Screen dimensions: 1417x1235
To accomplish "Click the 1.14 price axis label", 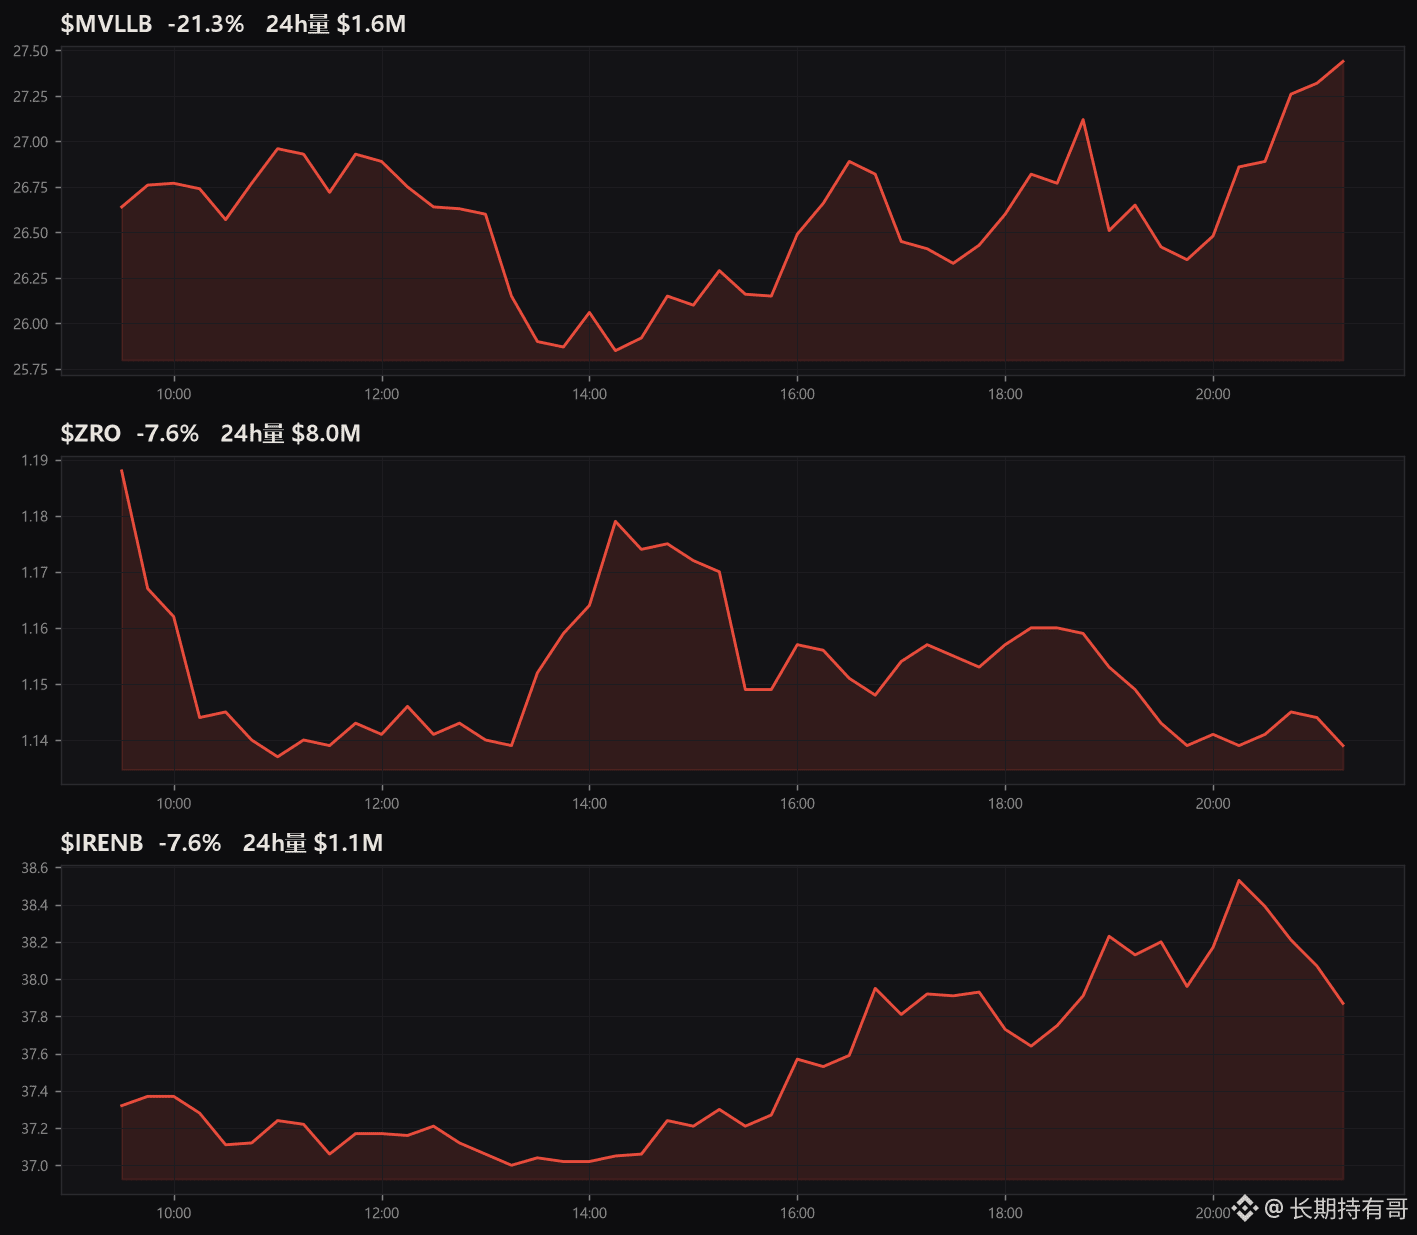I will point(35,741).
